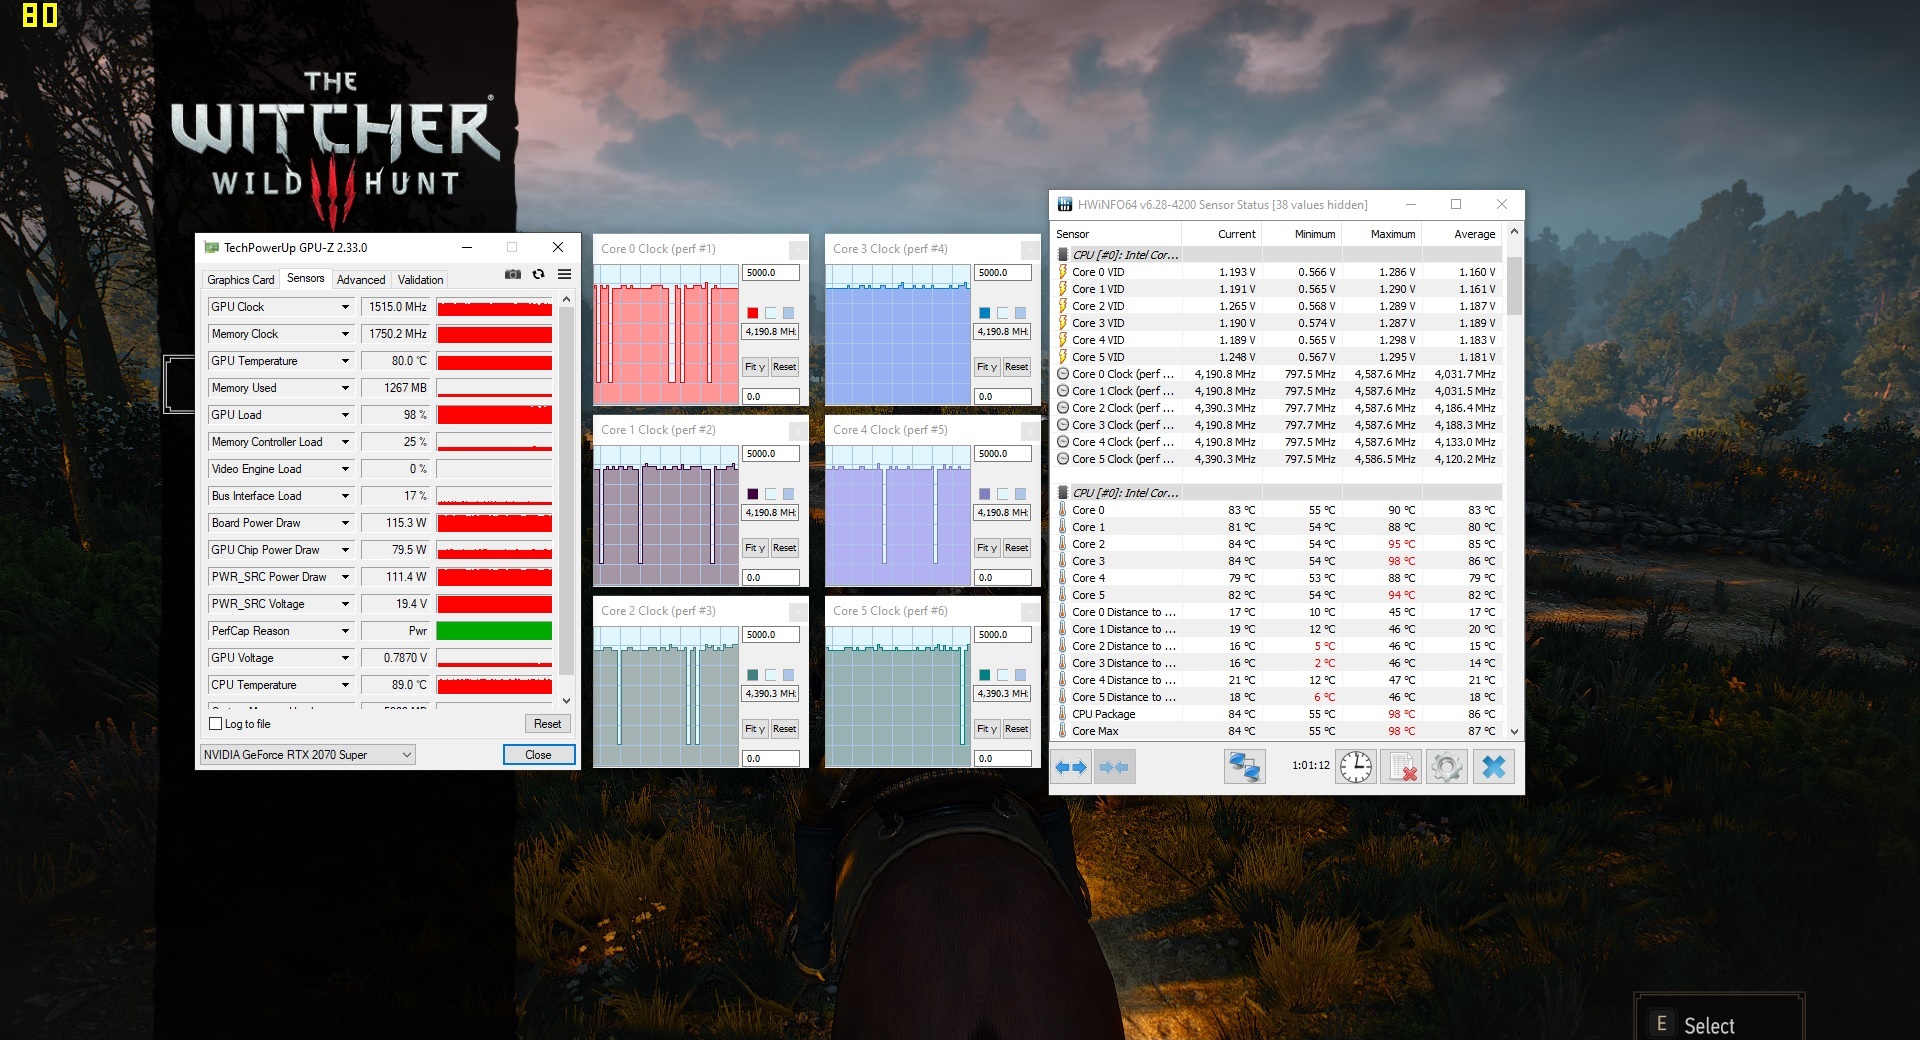Click HWiNFO64 title bar app icon
Screen dimensions: 1920x1040
tap(1065, 204)
